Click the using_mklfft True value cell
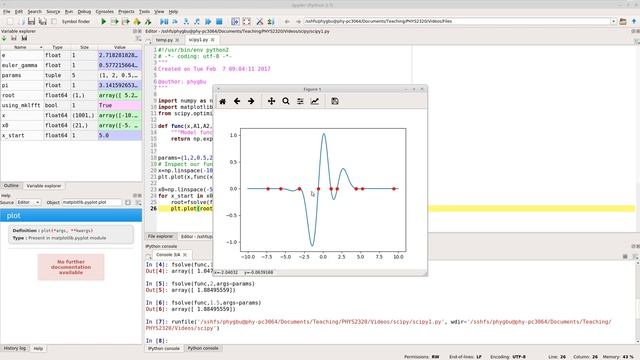The height and width of the screenshot is (360, 640). coord(120,105)
